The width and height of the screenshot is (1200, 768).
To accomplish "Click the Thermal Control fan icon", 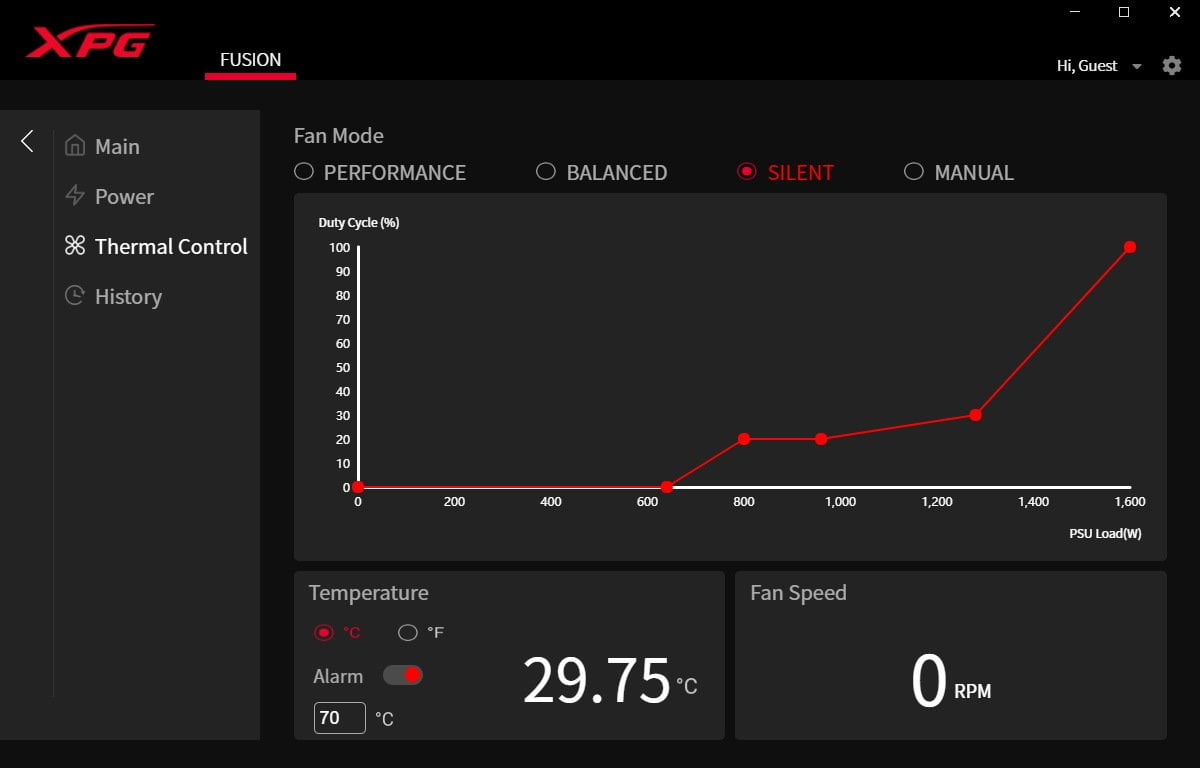I will (x=74, y=245).
